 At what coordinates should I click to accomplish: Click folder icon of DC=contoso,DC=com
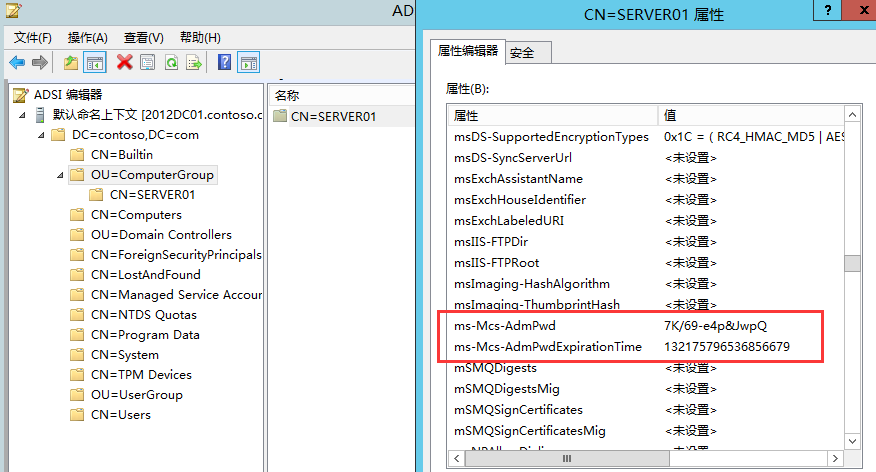pyautogui.click(x=58, y=135)
